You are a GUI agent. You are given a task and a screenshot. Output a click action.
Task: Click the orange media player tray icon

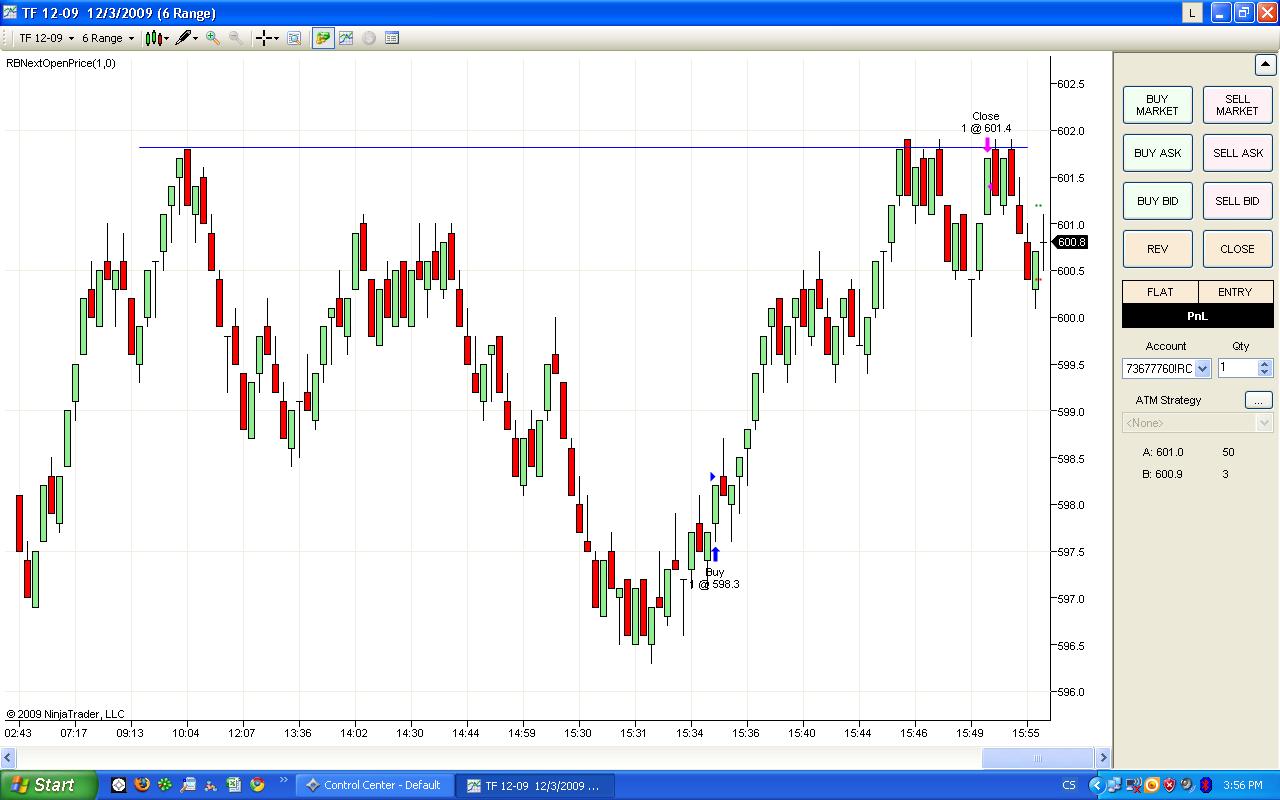1153,785
